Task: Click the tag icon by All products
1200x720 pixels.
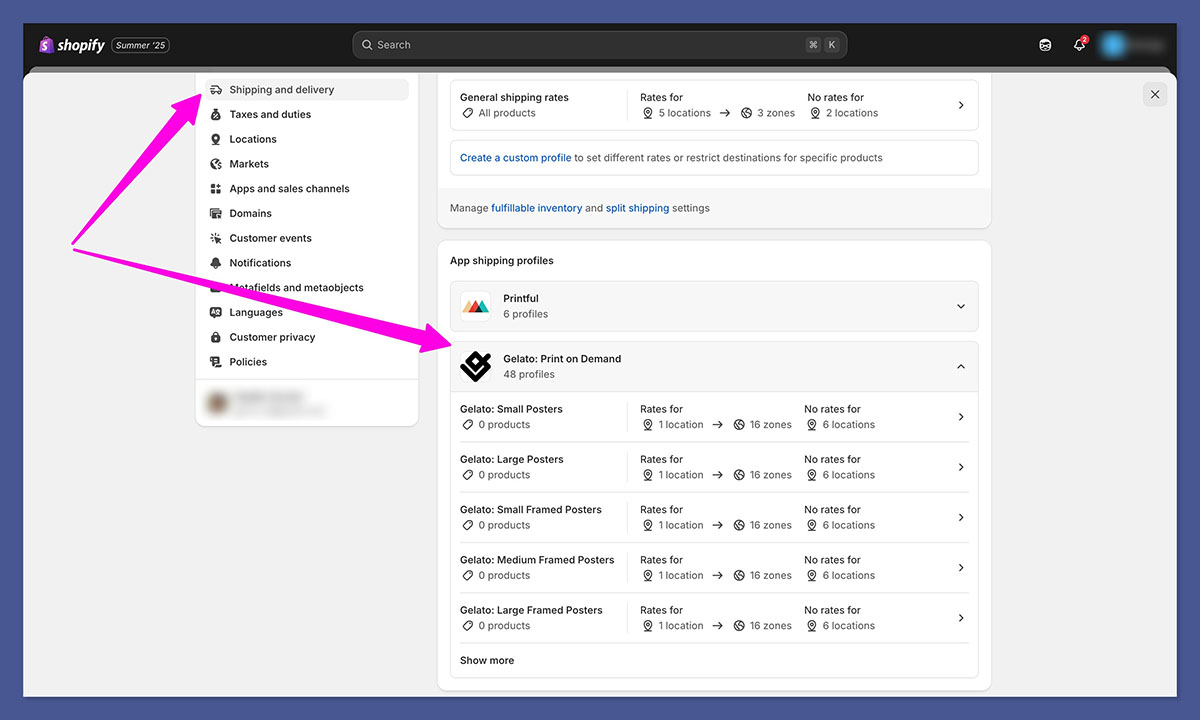Action: [x=467, y=114]
